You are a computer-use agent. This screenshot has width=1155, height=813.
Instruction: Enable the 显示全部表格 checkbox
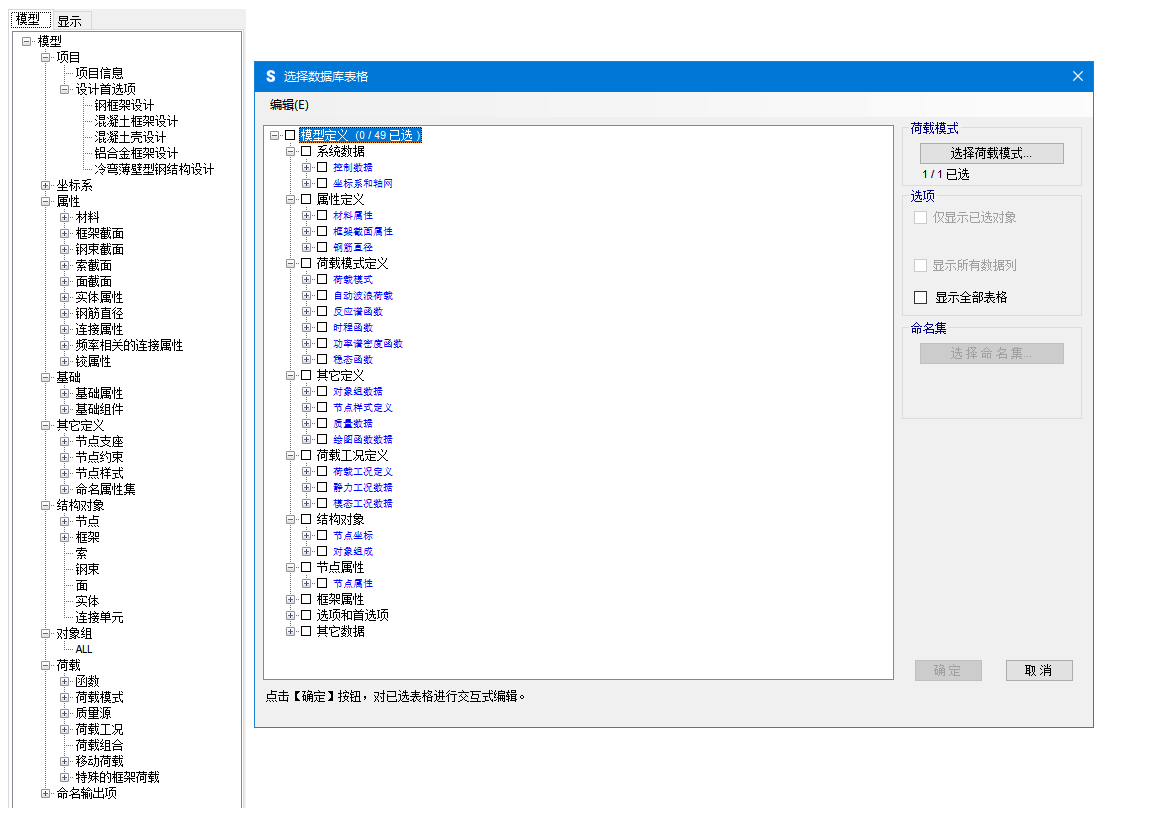click(x=921, y=297)
